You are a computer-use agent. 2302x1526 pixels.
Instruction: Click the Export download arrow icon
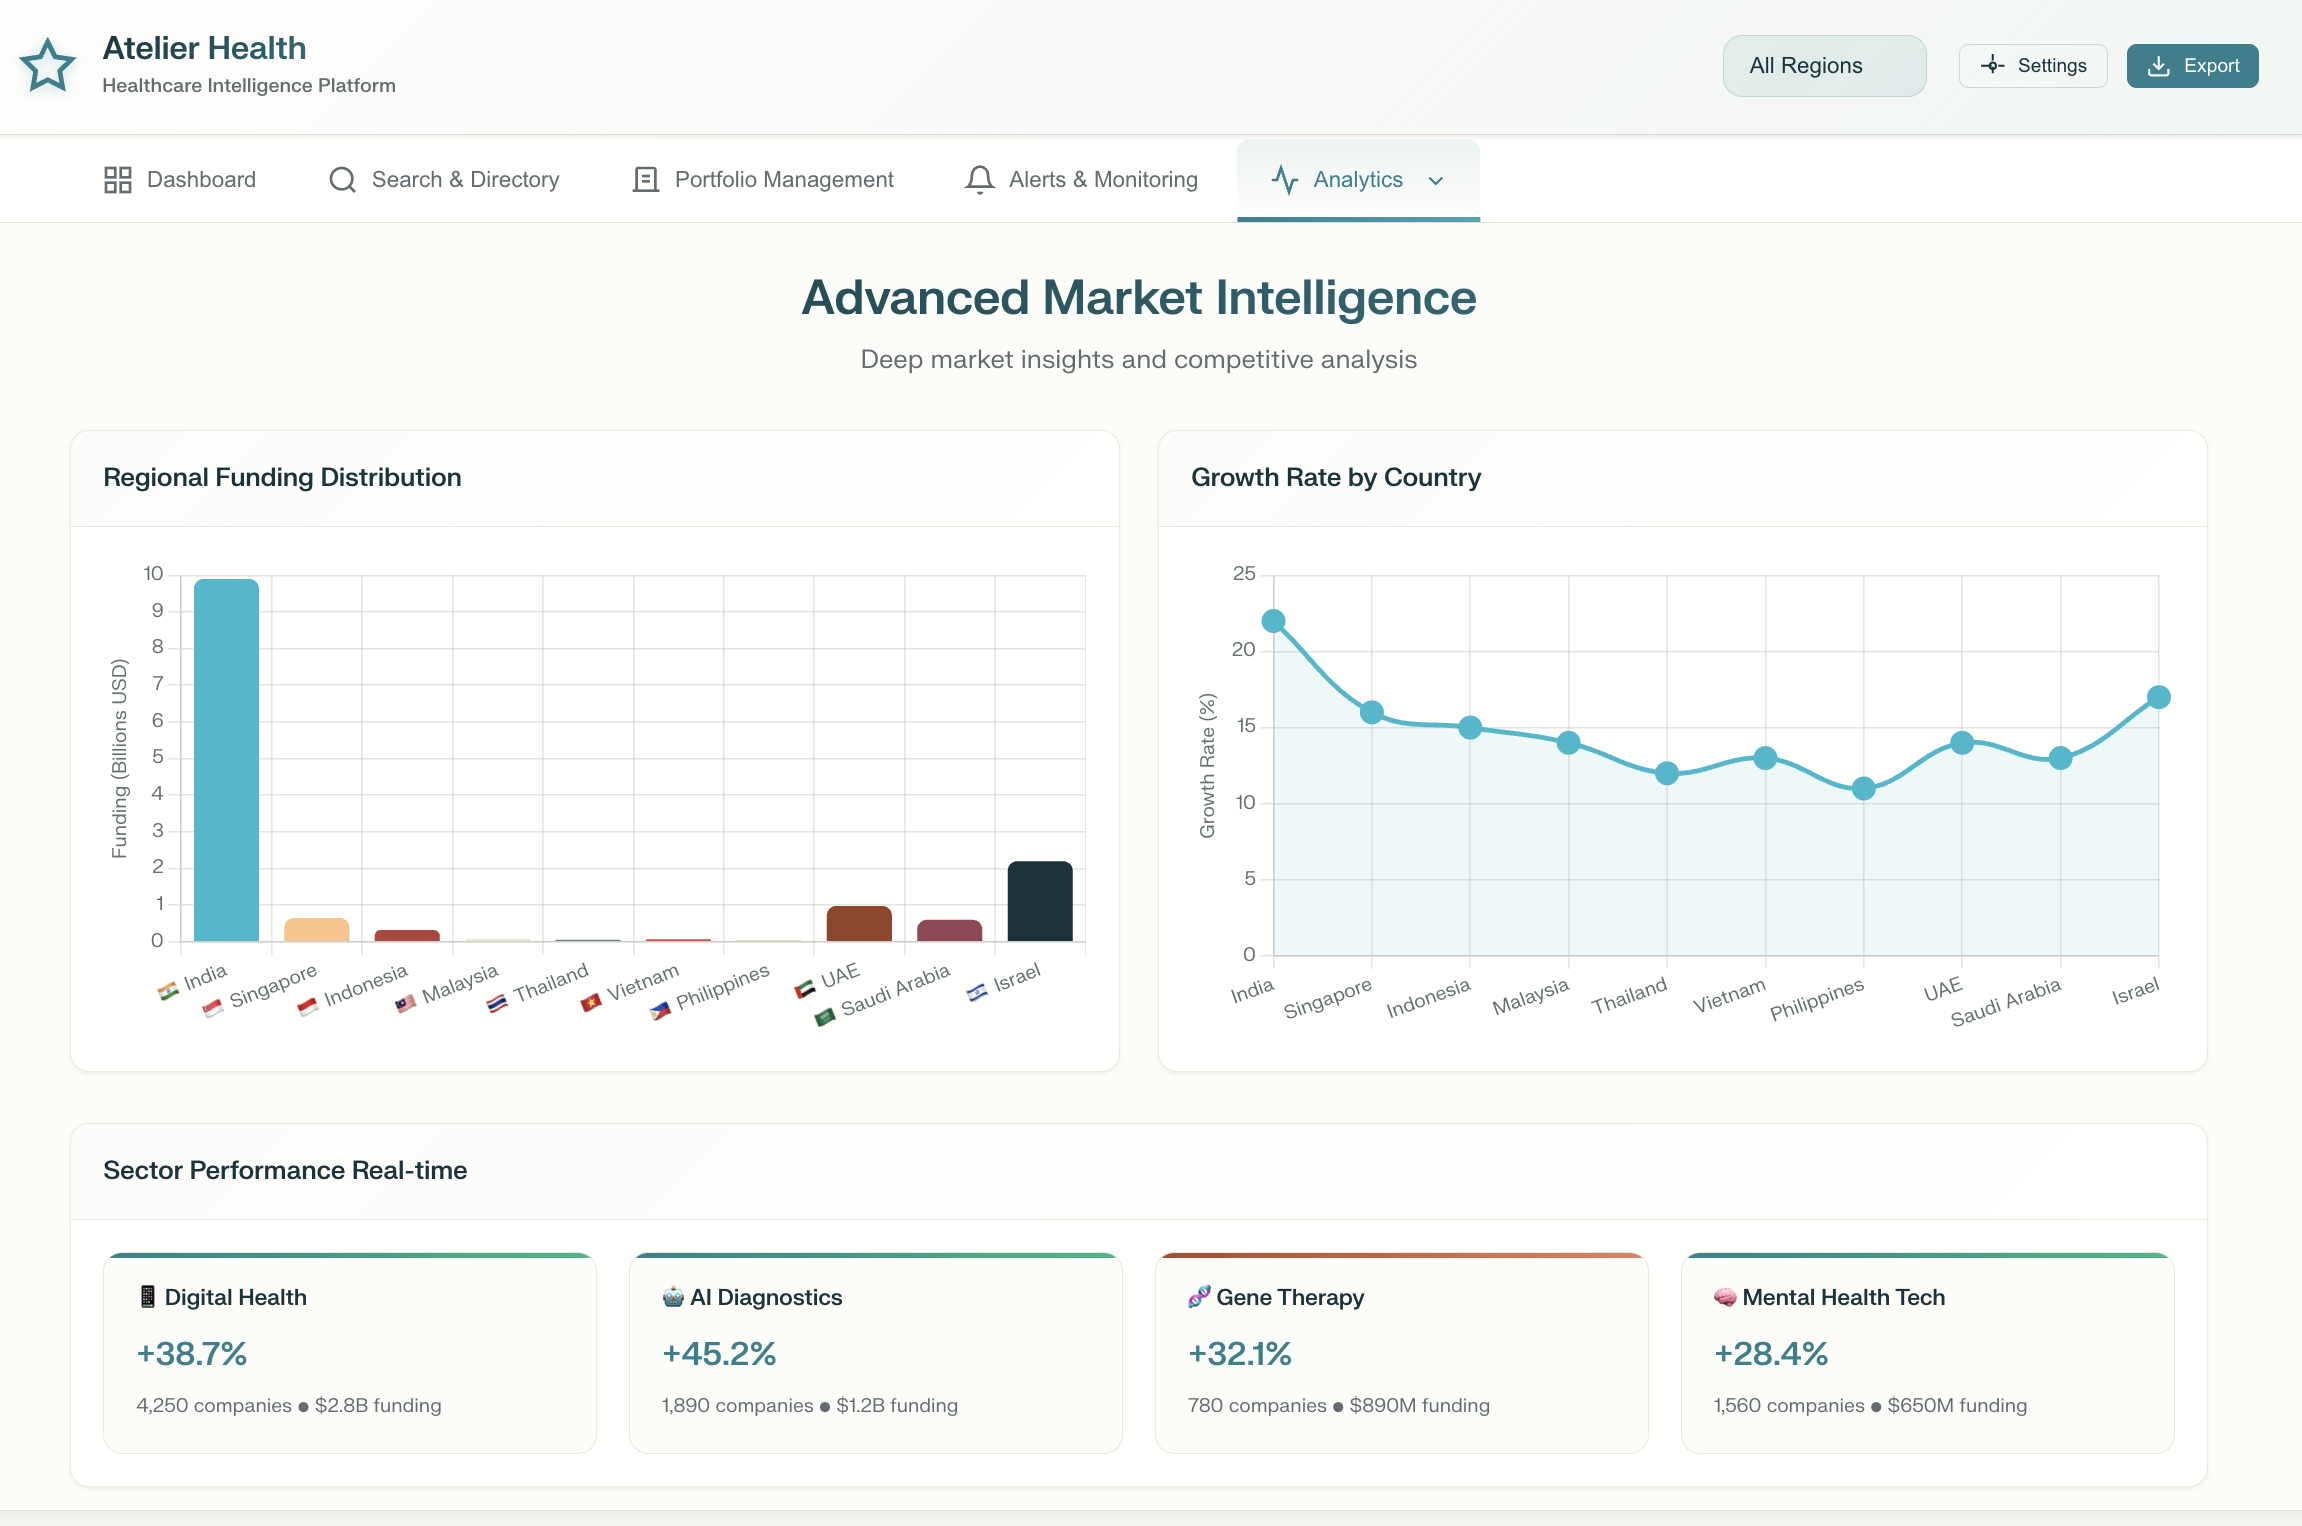pos(2158,66)
